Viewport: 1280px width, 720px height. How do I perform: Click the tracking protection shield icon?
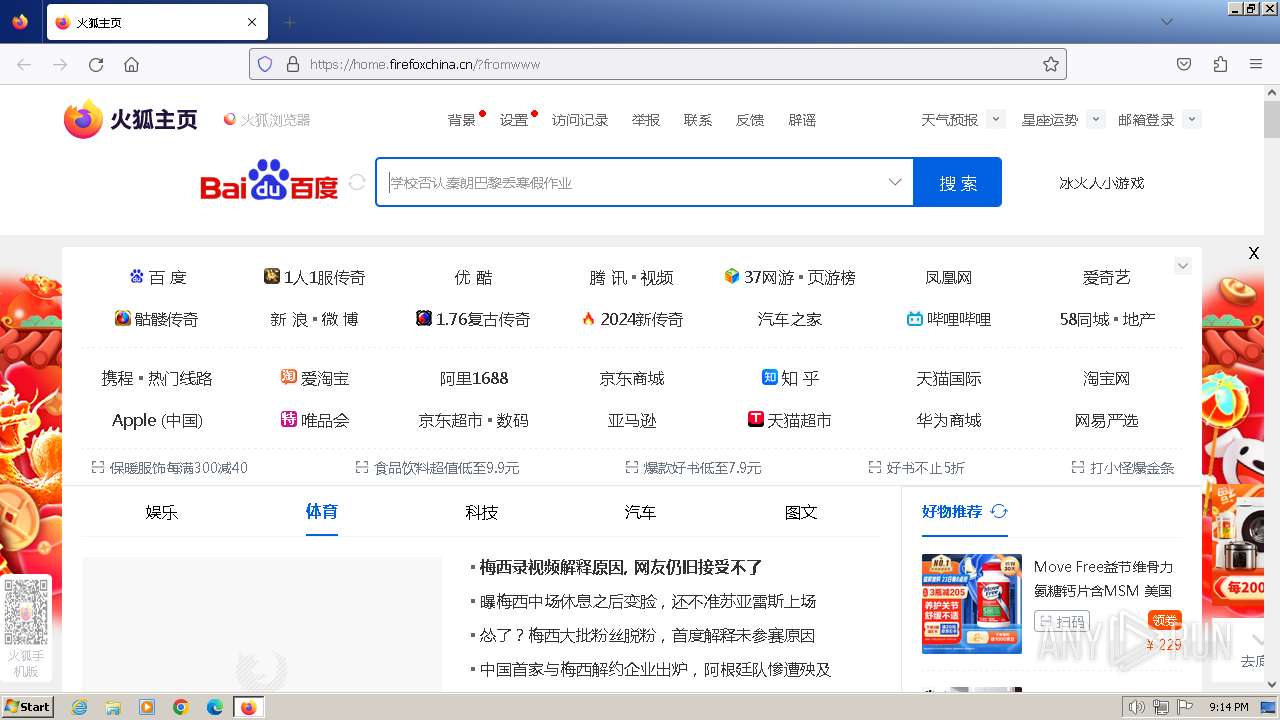265,64
